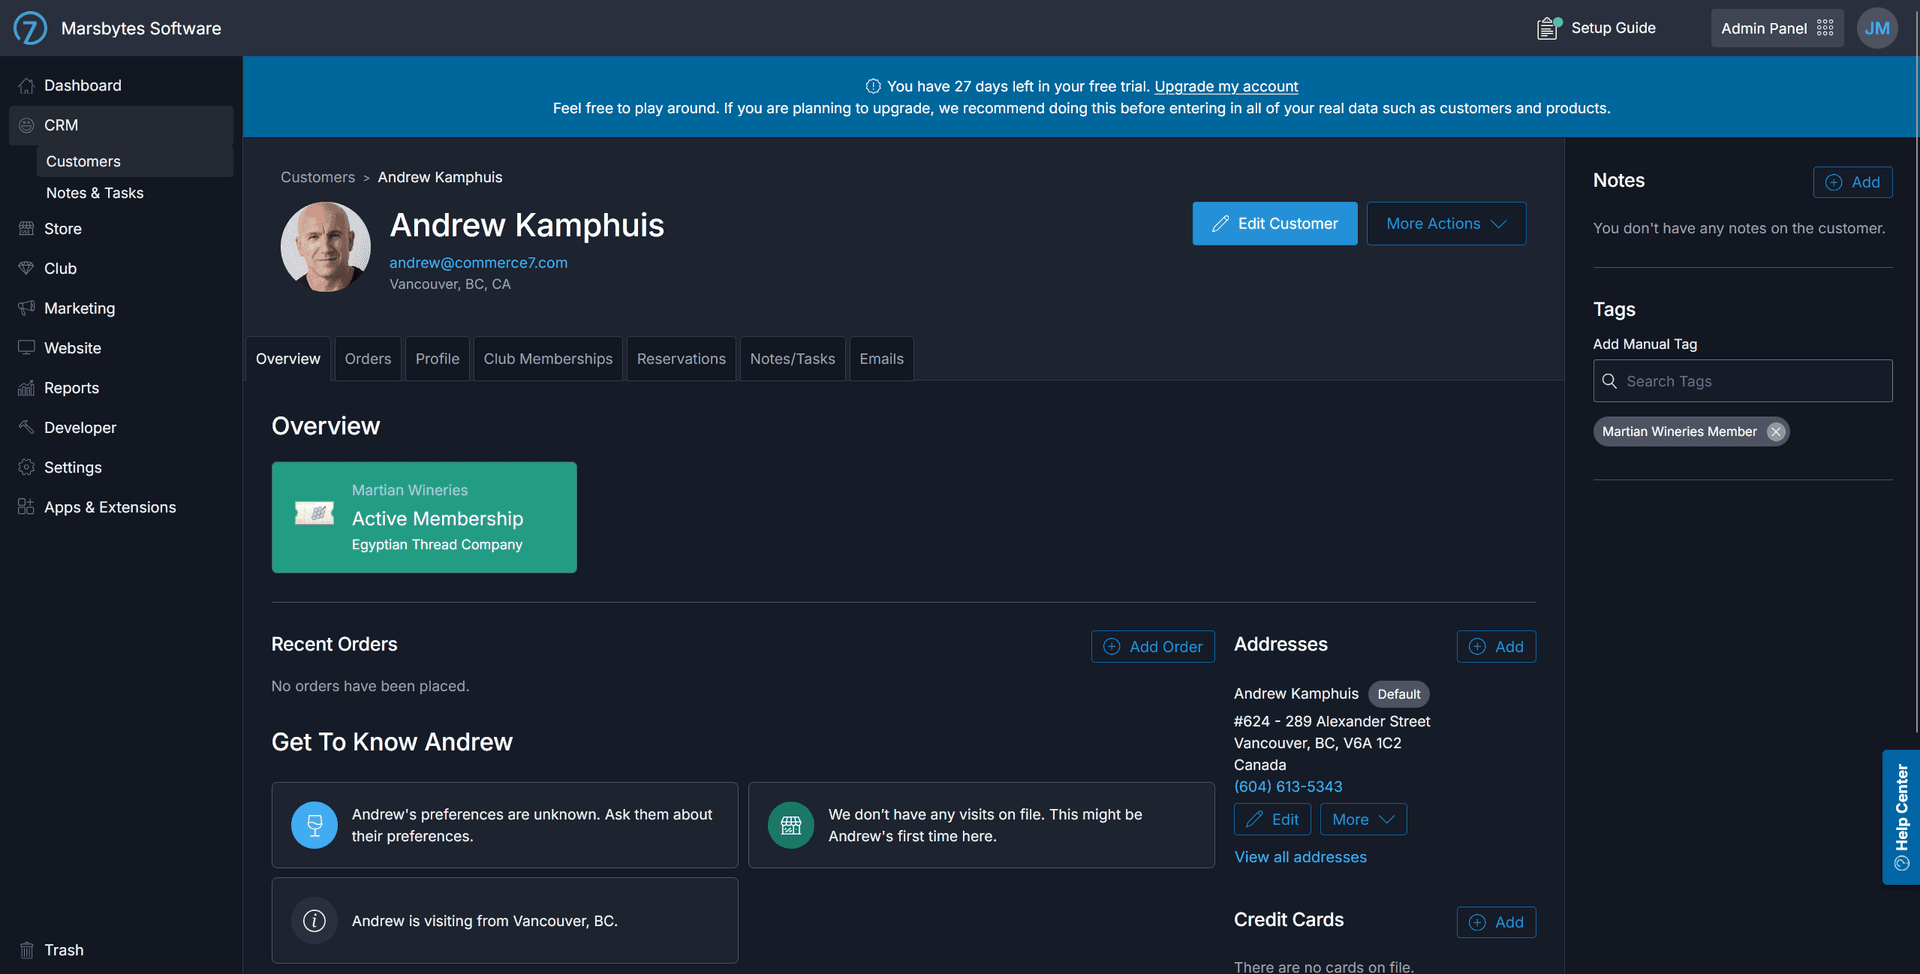Click the Add Order button
1920x974 pixels.
tap(1152, 646)
